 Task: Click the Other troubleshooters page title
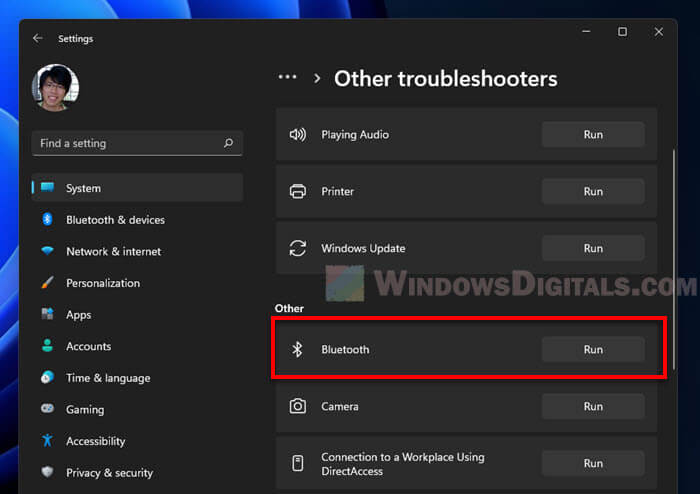click(x=446, y=79)
